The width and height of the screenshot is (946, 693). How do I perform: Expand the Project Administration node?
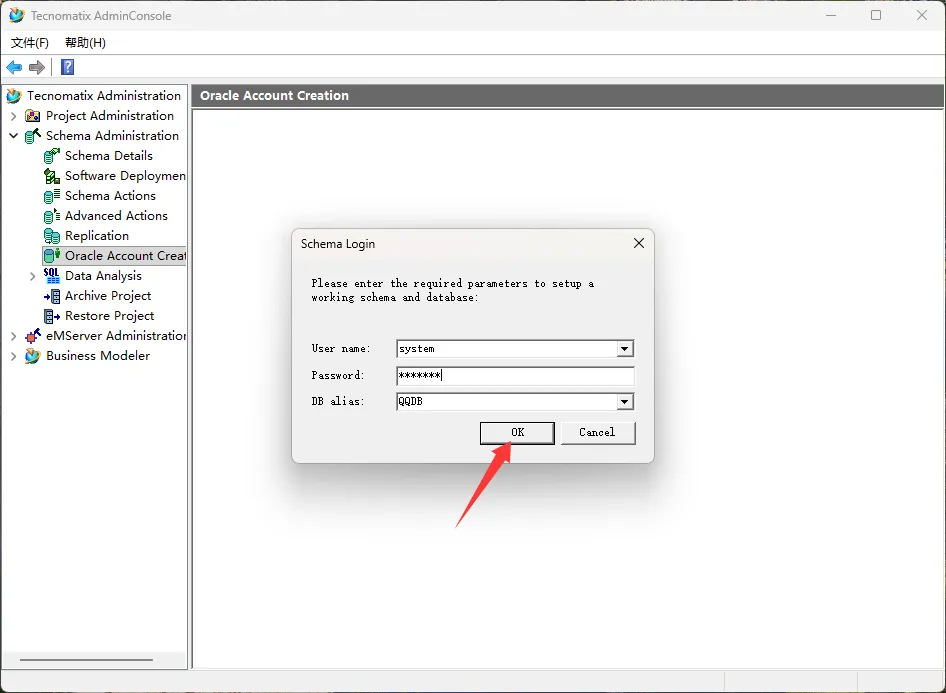pos(13,116)
